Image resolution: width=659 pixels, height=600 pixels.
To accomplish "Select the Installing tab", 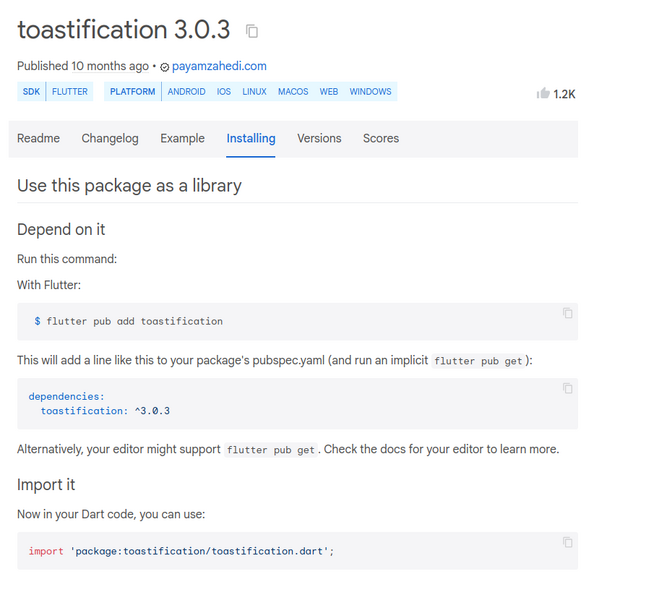I will click(x=251, y=138).
